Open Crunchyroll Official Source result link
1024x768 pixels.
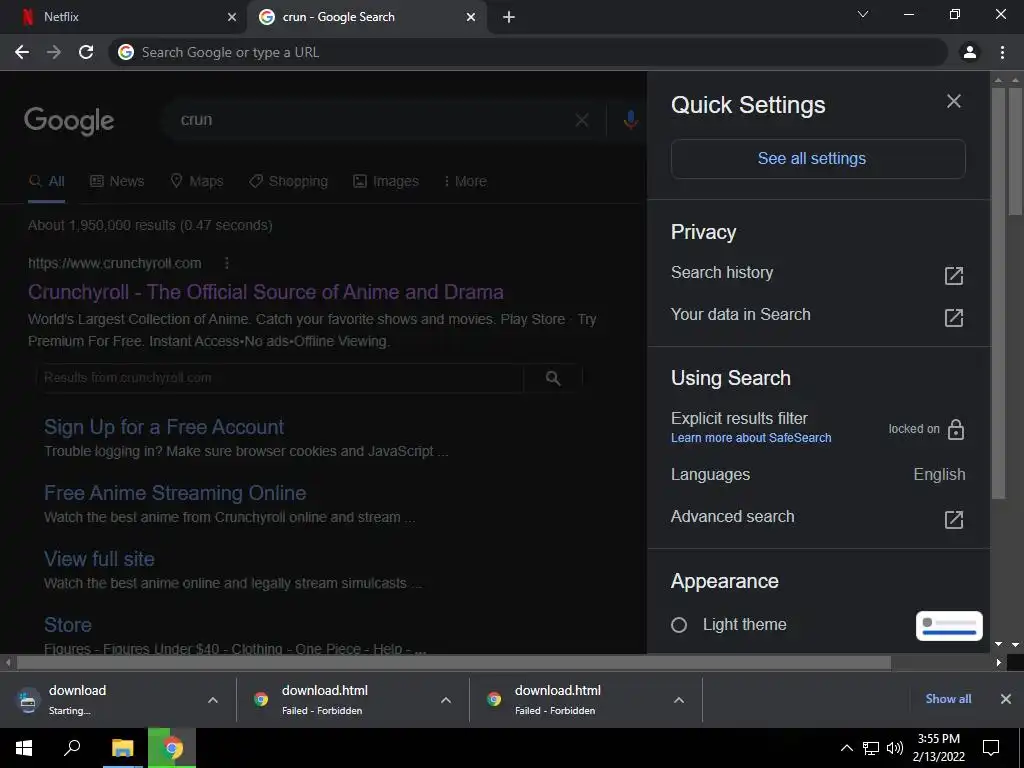266,292
